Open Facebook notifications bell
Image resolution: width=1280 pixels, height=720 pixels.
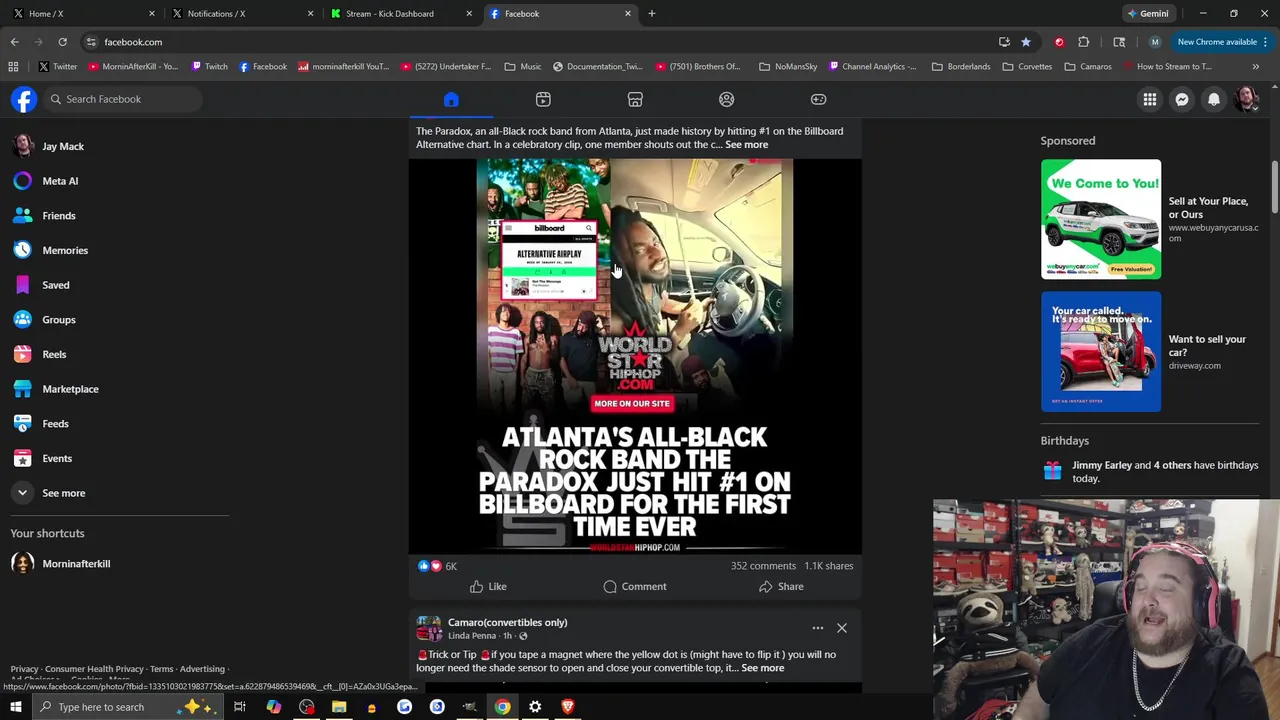(x=1214, y=99)
